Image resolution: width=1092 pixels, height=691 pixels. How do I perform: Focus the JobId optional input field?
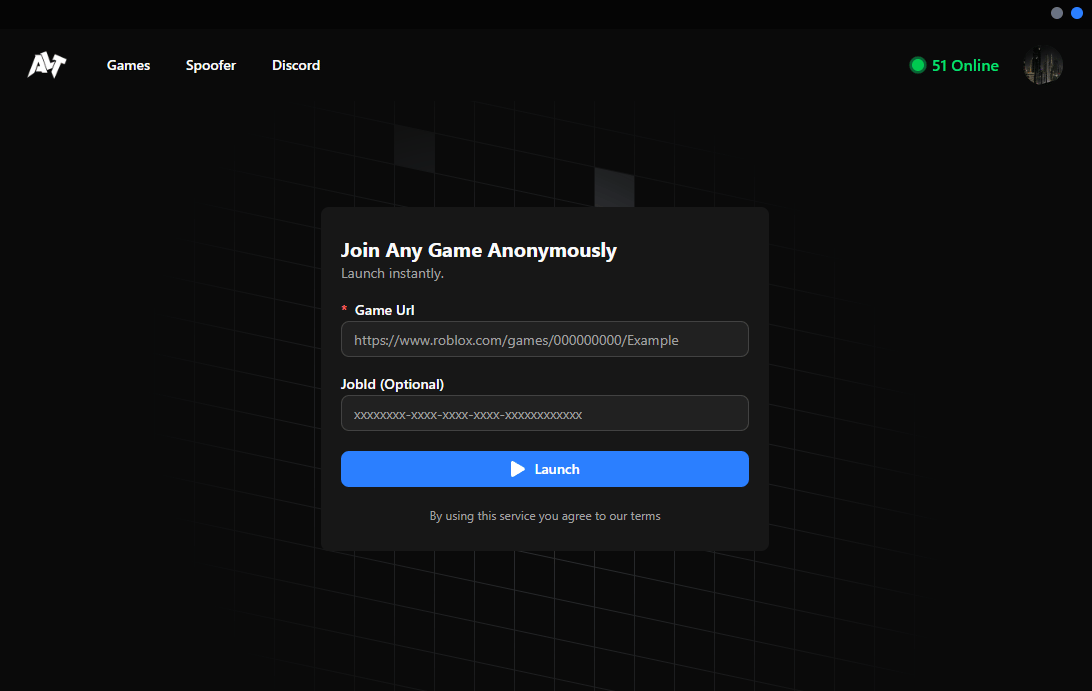(545, 413)
